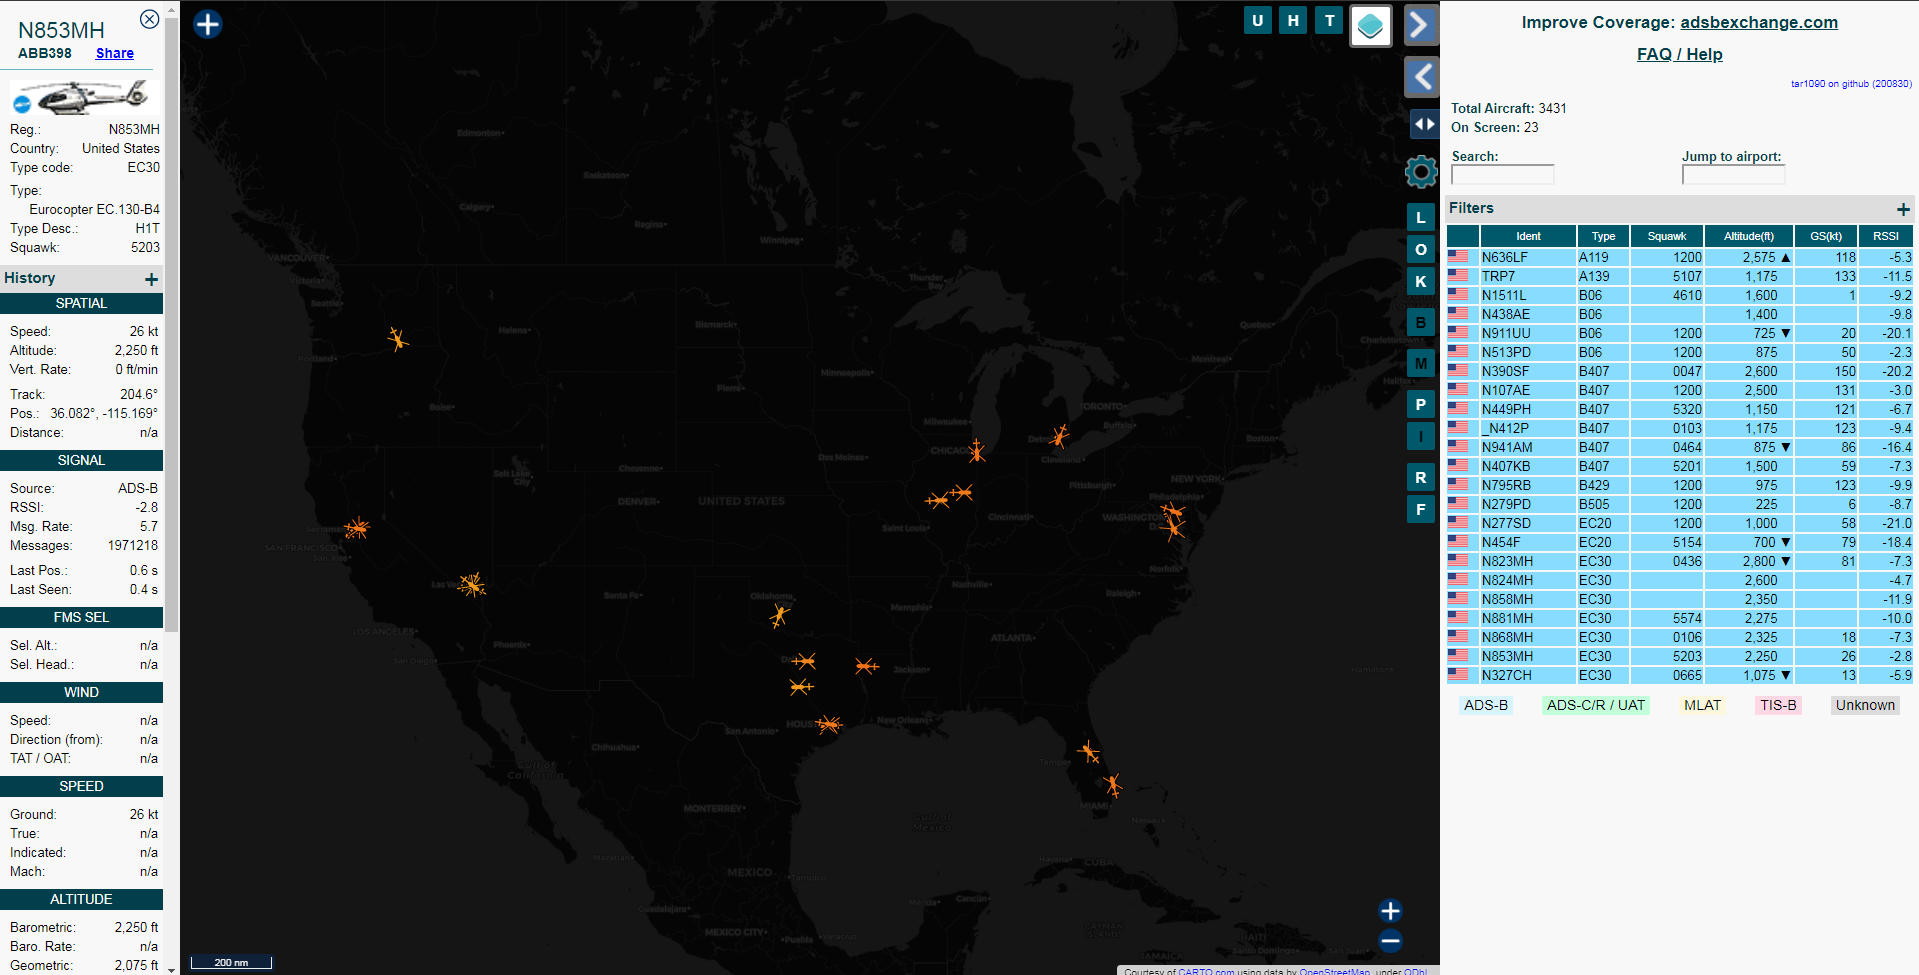
Task: Click the I map option button
Action: (x=1421, y=436)
